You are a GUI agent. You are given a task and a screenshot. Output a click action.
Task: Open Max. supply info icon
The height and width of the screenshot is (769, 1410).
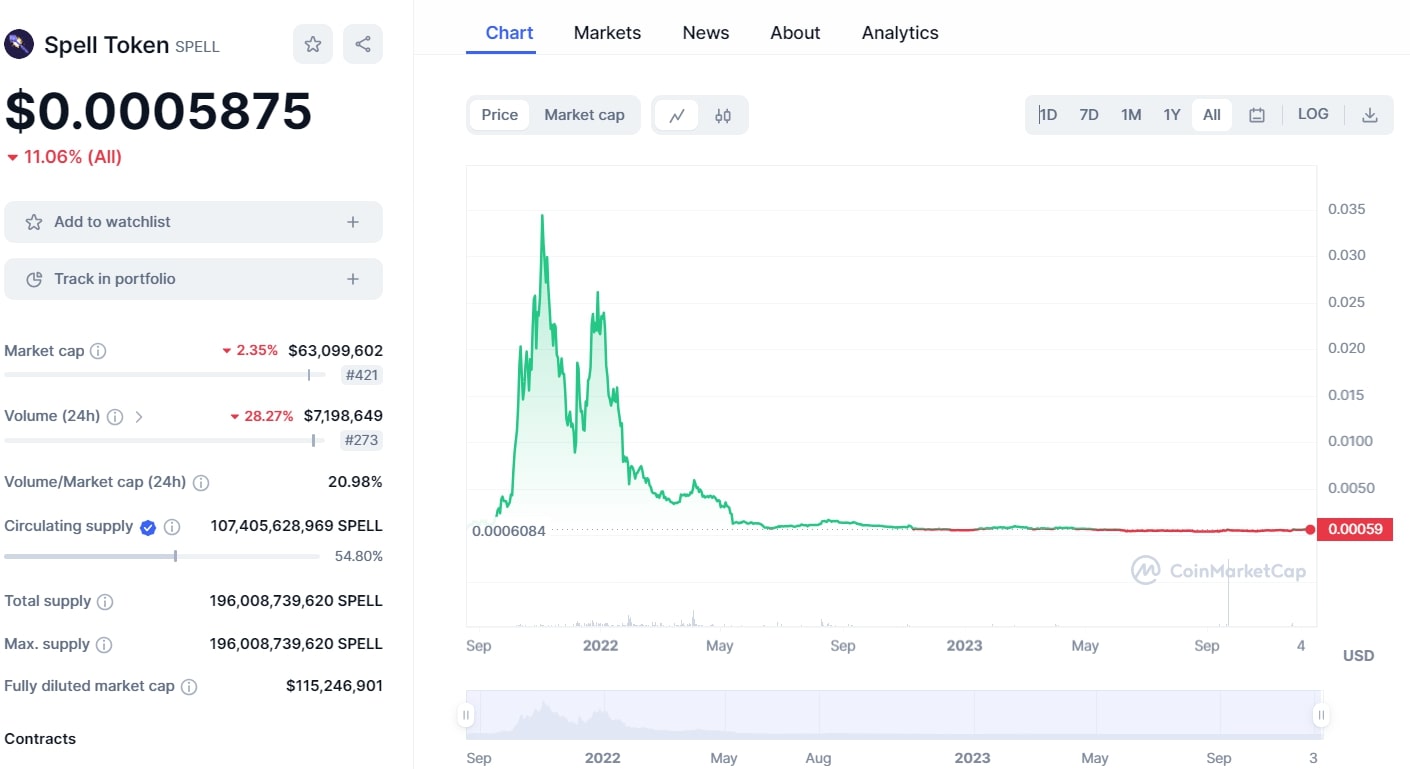point(104,645)
